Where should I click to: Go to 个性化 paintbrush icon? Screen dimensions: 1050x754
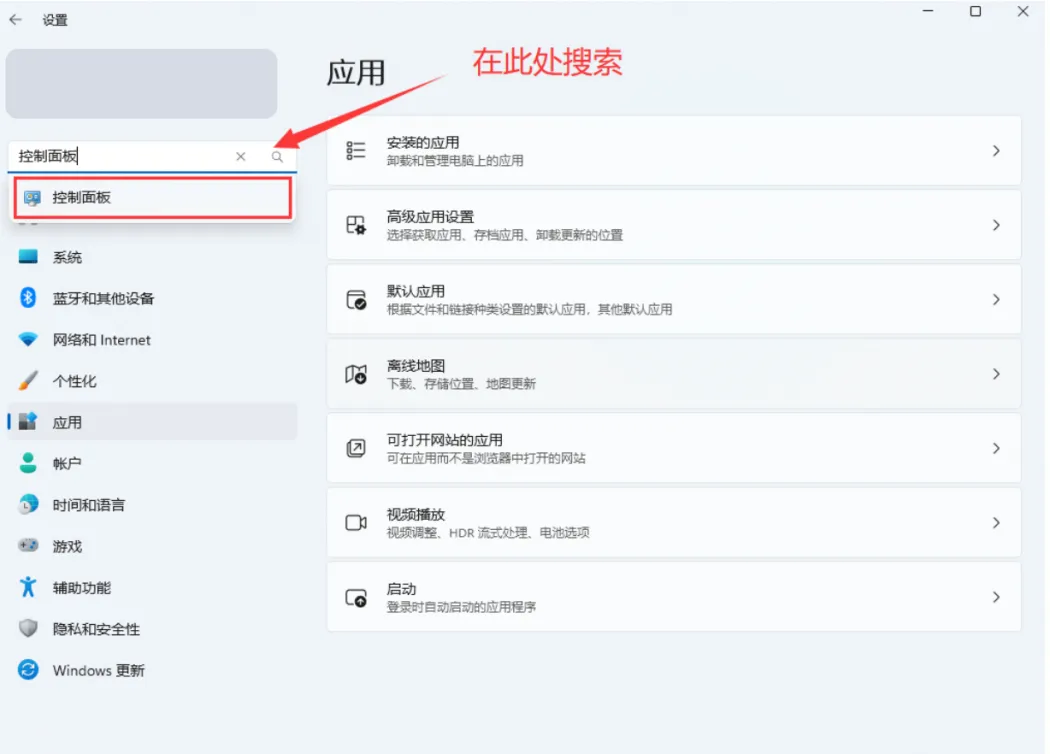tap(29, 381)
